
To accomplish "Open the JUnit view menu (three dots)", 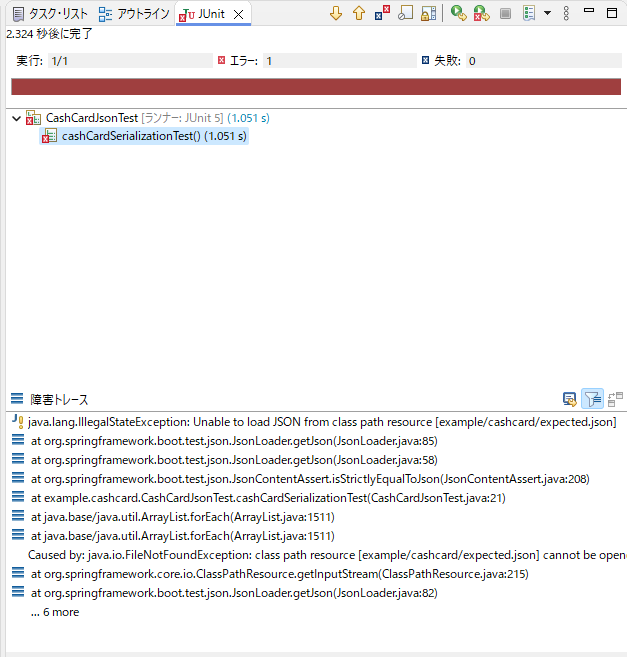I will 566,13.
